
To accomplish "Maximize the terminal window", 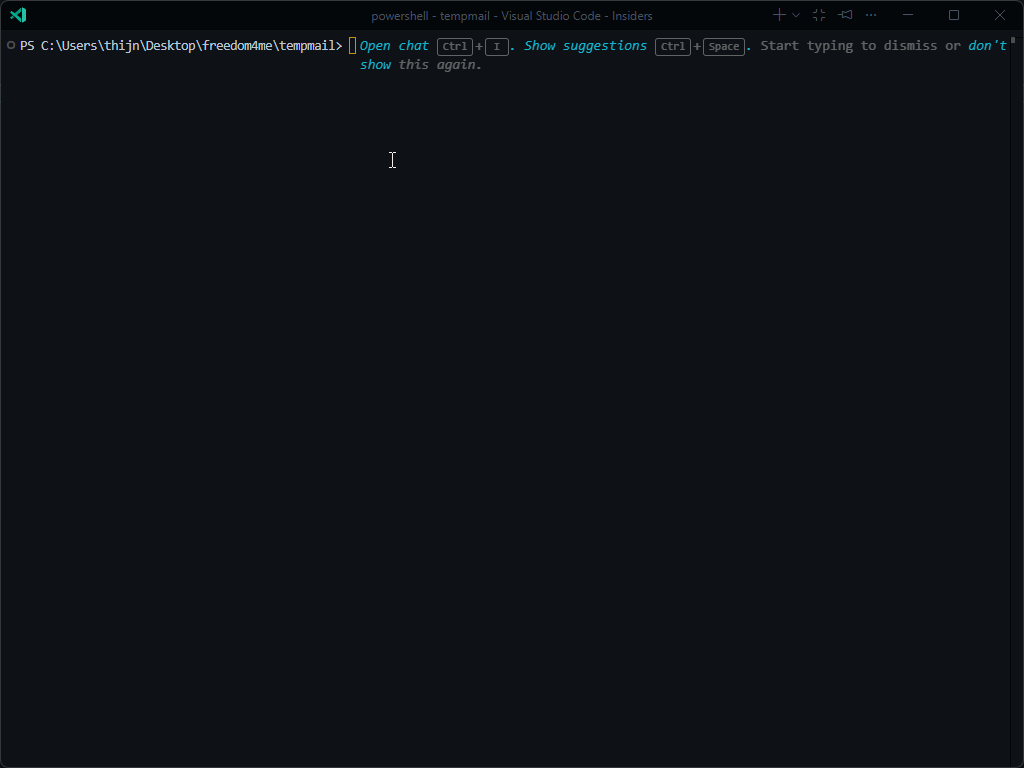I will tap(954, 15).
